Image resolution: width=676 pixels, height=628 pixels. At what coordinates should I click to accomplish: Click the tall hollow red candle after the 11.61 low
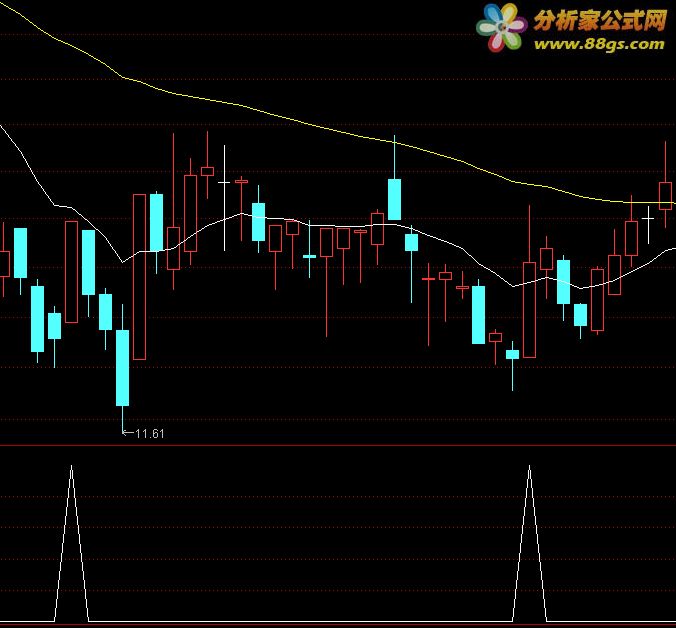click(x=139, y=277)
